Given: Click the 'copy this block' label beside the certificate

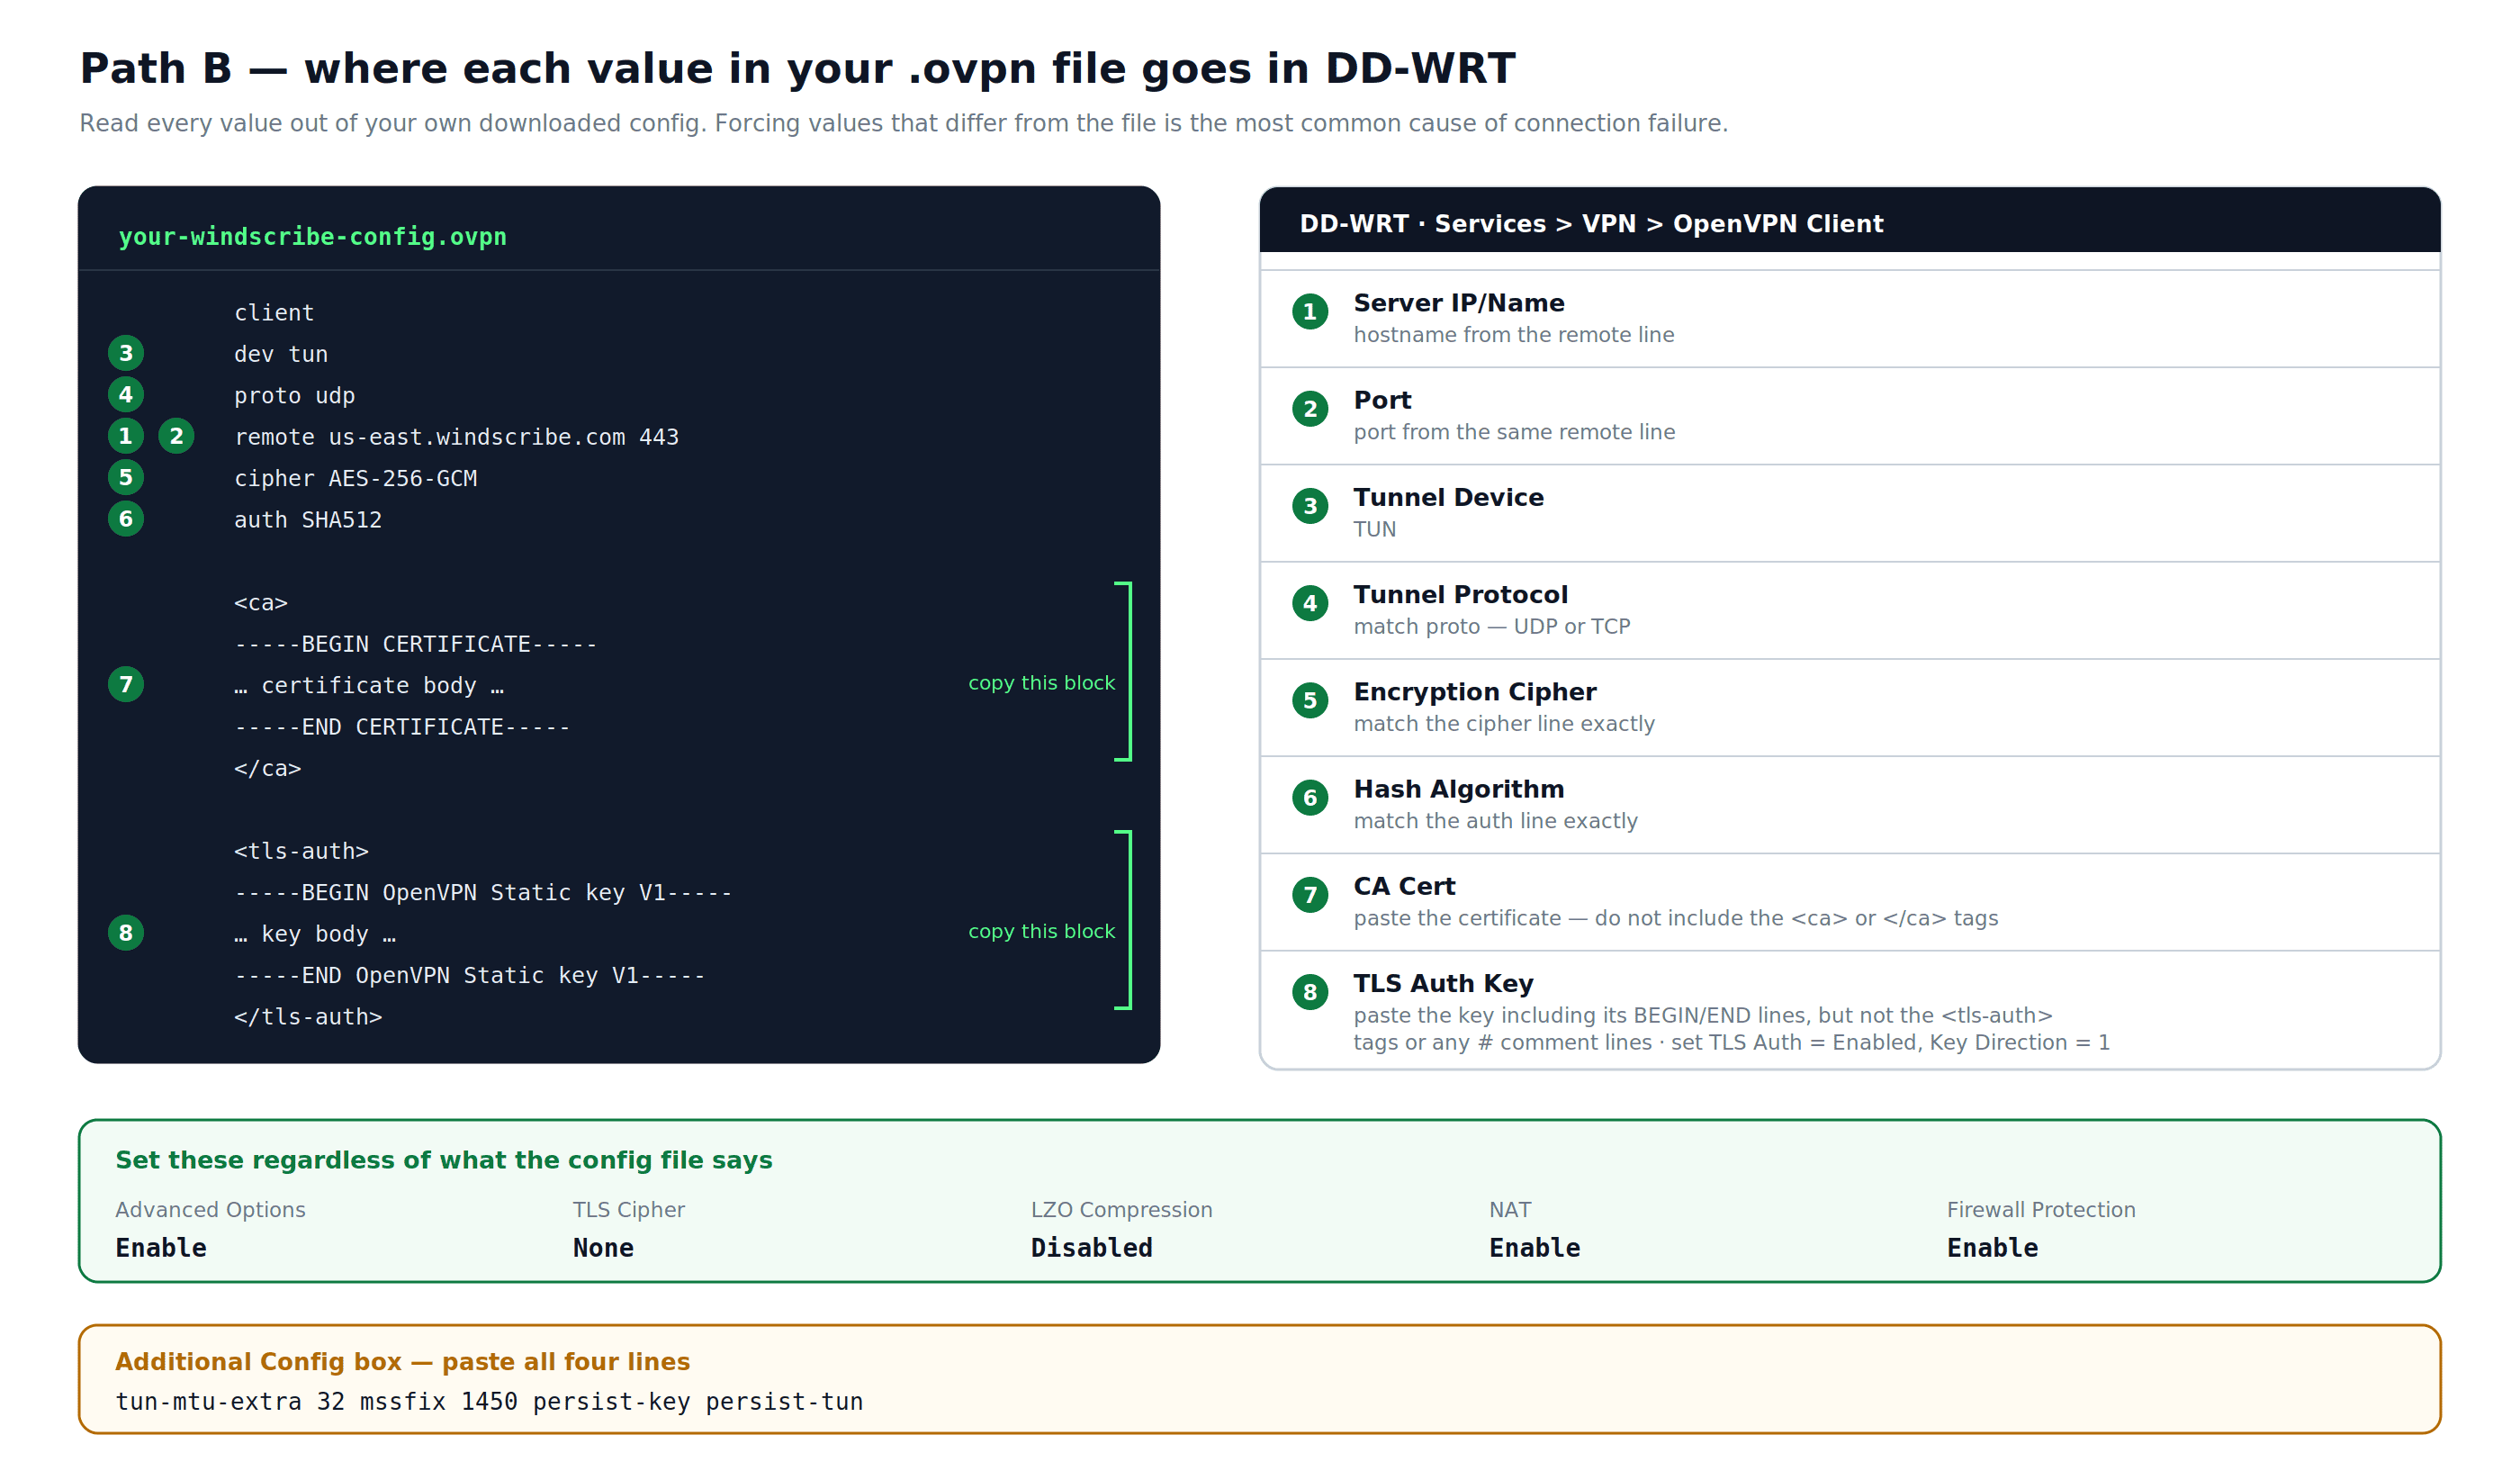Looking at the screenshot, I should 1041,683.
